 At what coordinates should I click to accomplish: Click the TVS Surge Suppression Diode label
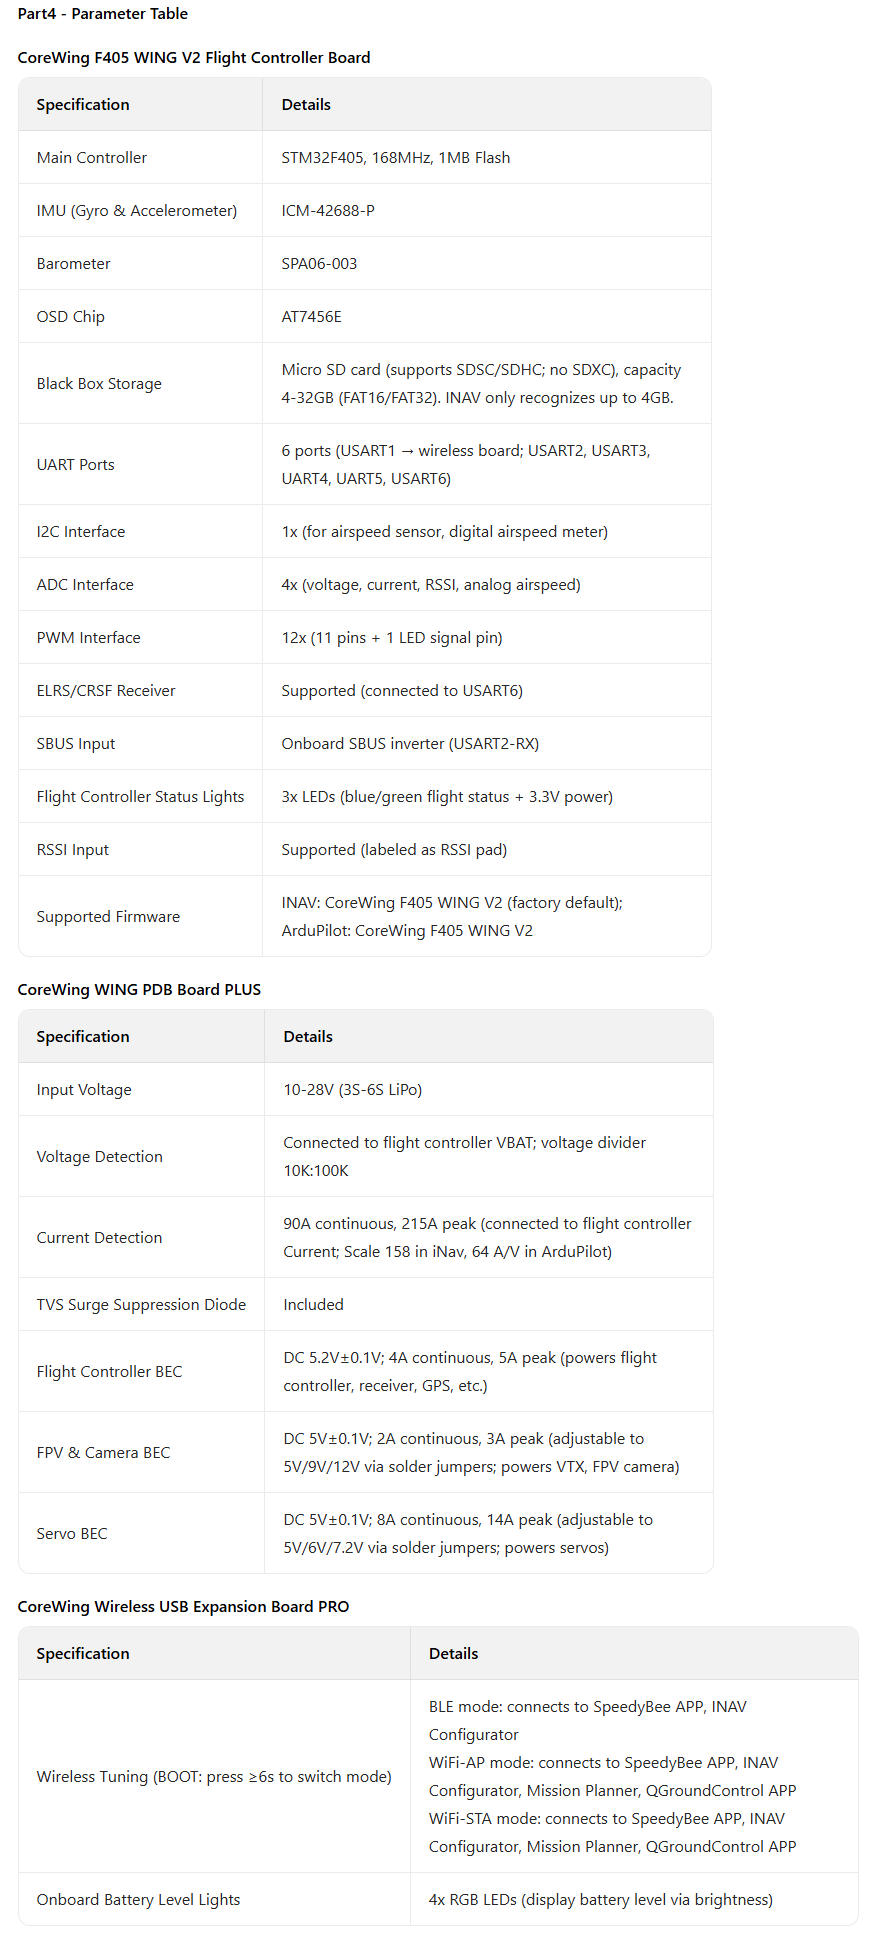tap(141, 1305)
